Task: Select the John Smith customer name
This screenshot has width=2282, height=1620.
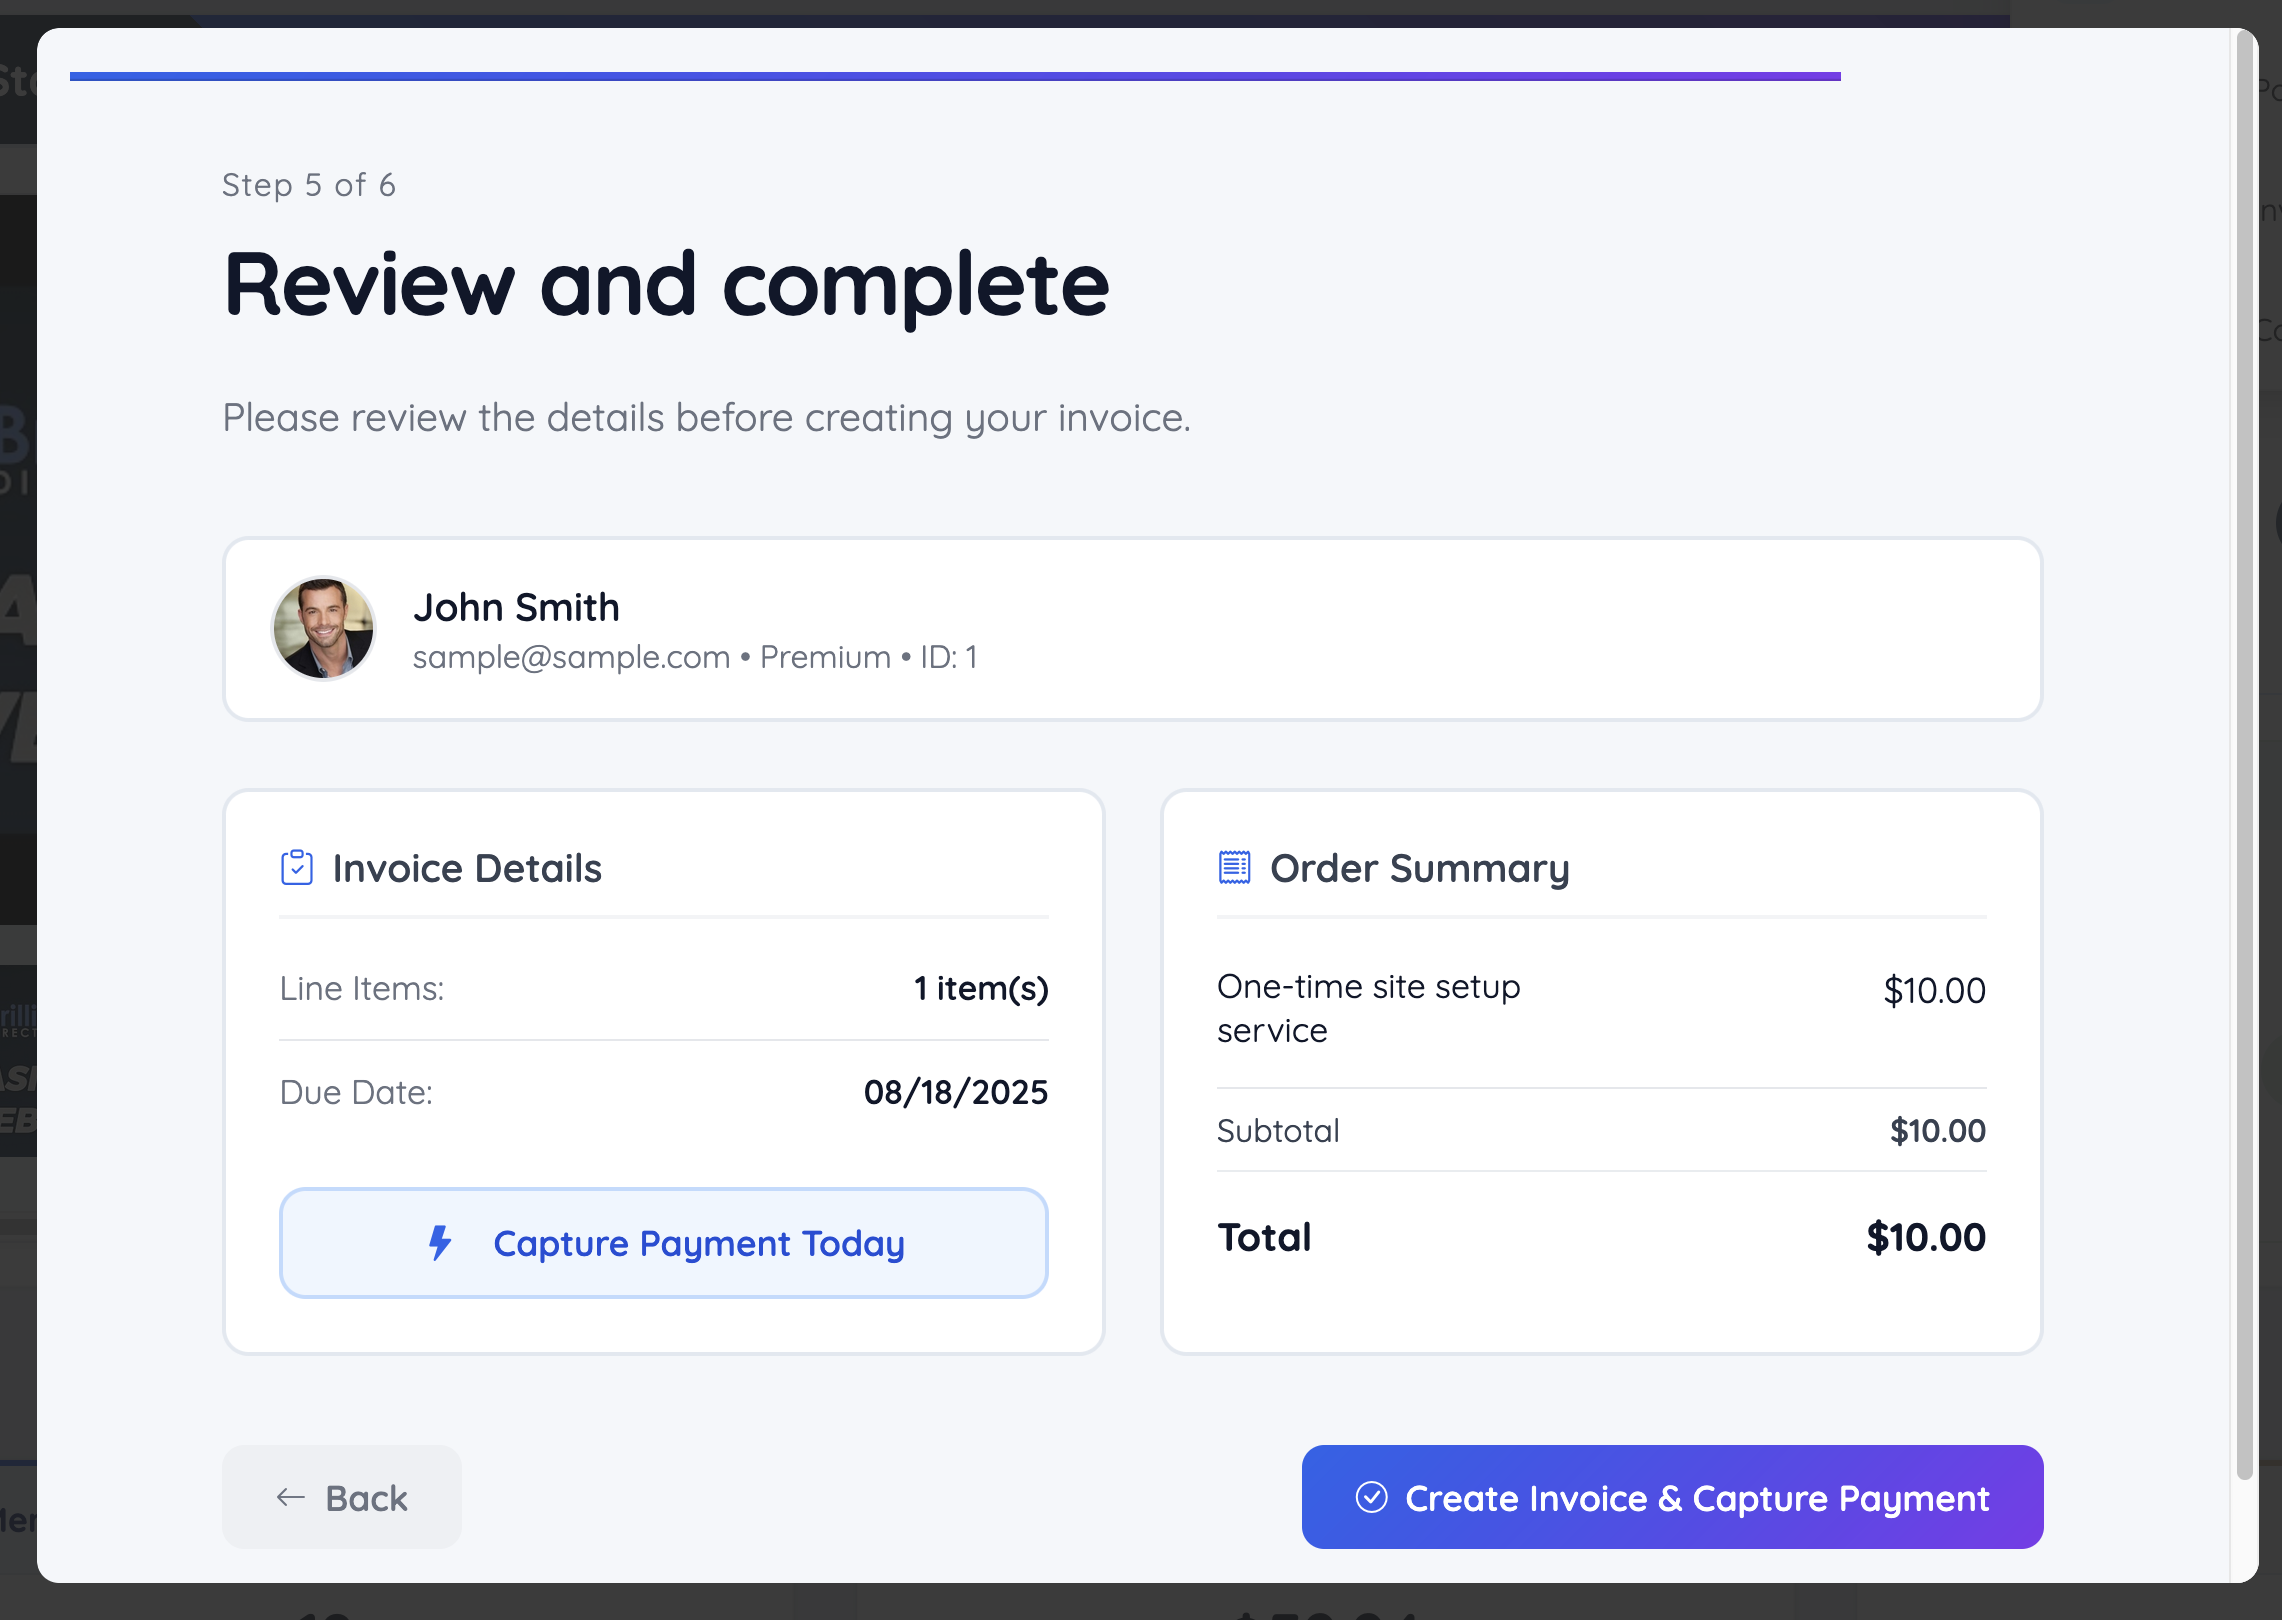Action: (x=516, y=607)
